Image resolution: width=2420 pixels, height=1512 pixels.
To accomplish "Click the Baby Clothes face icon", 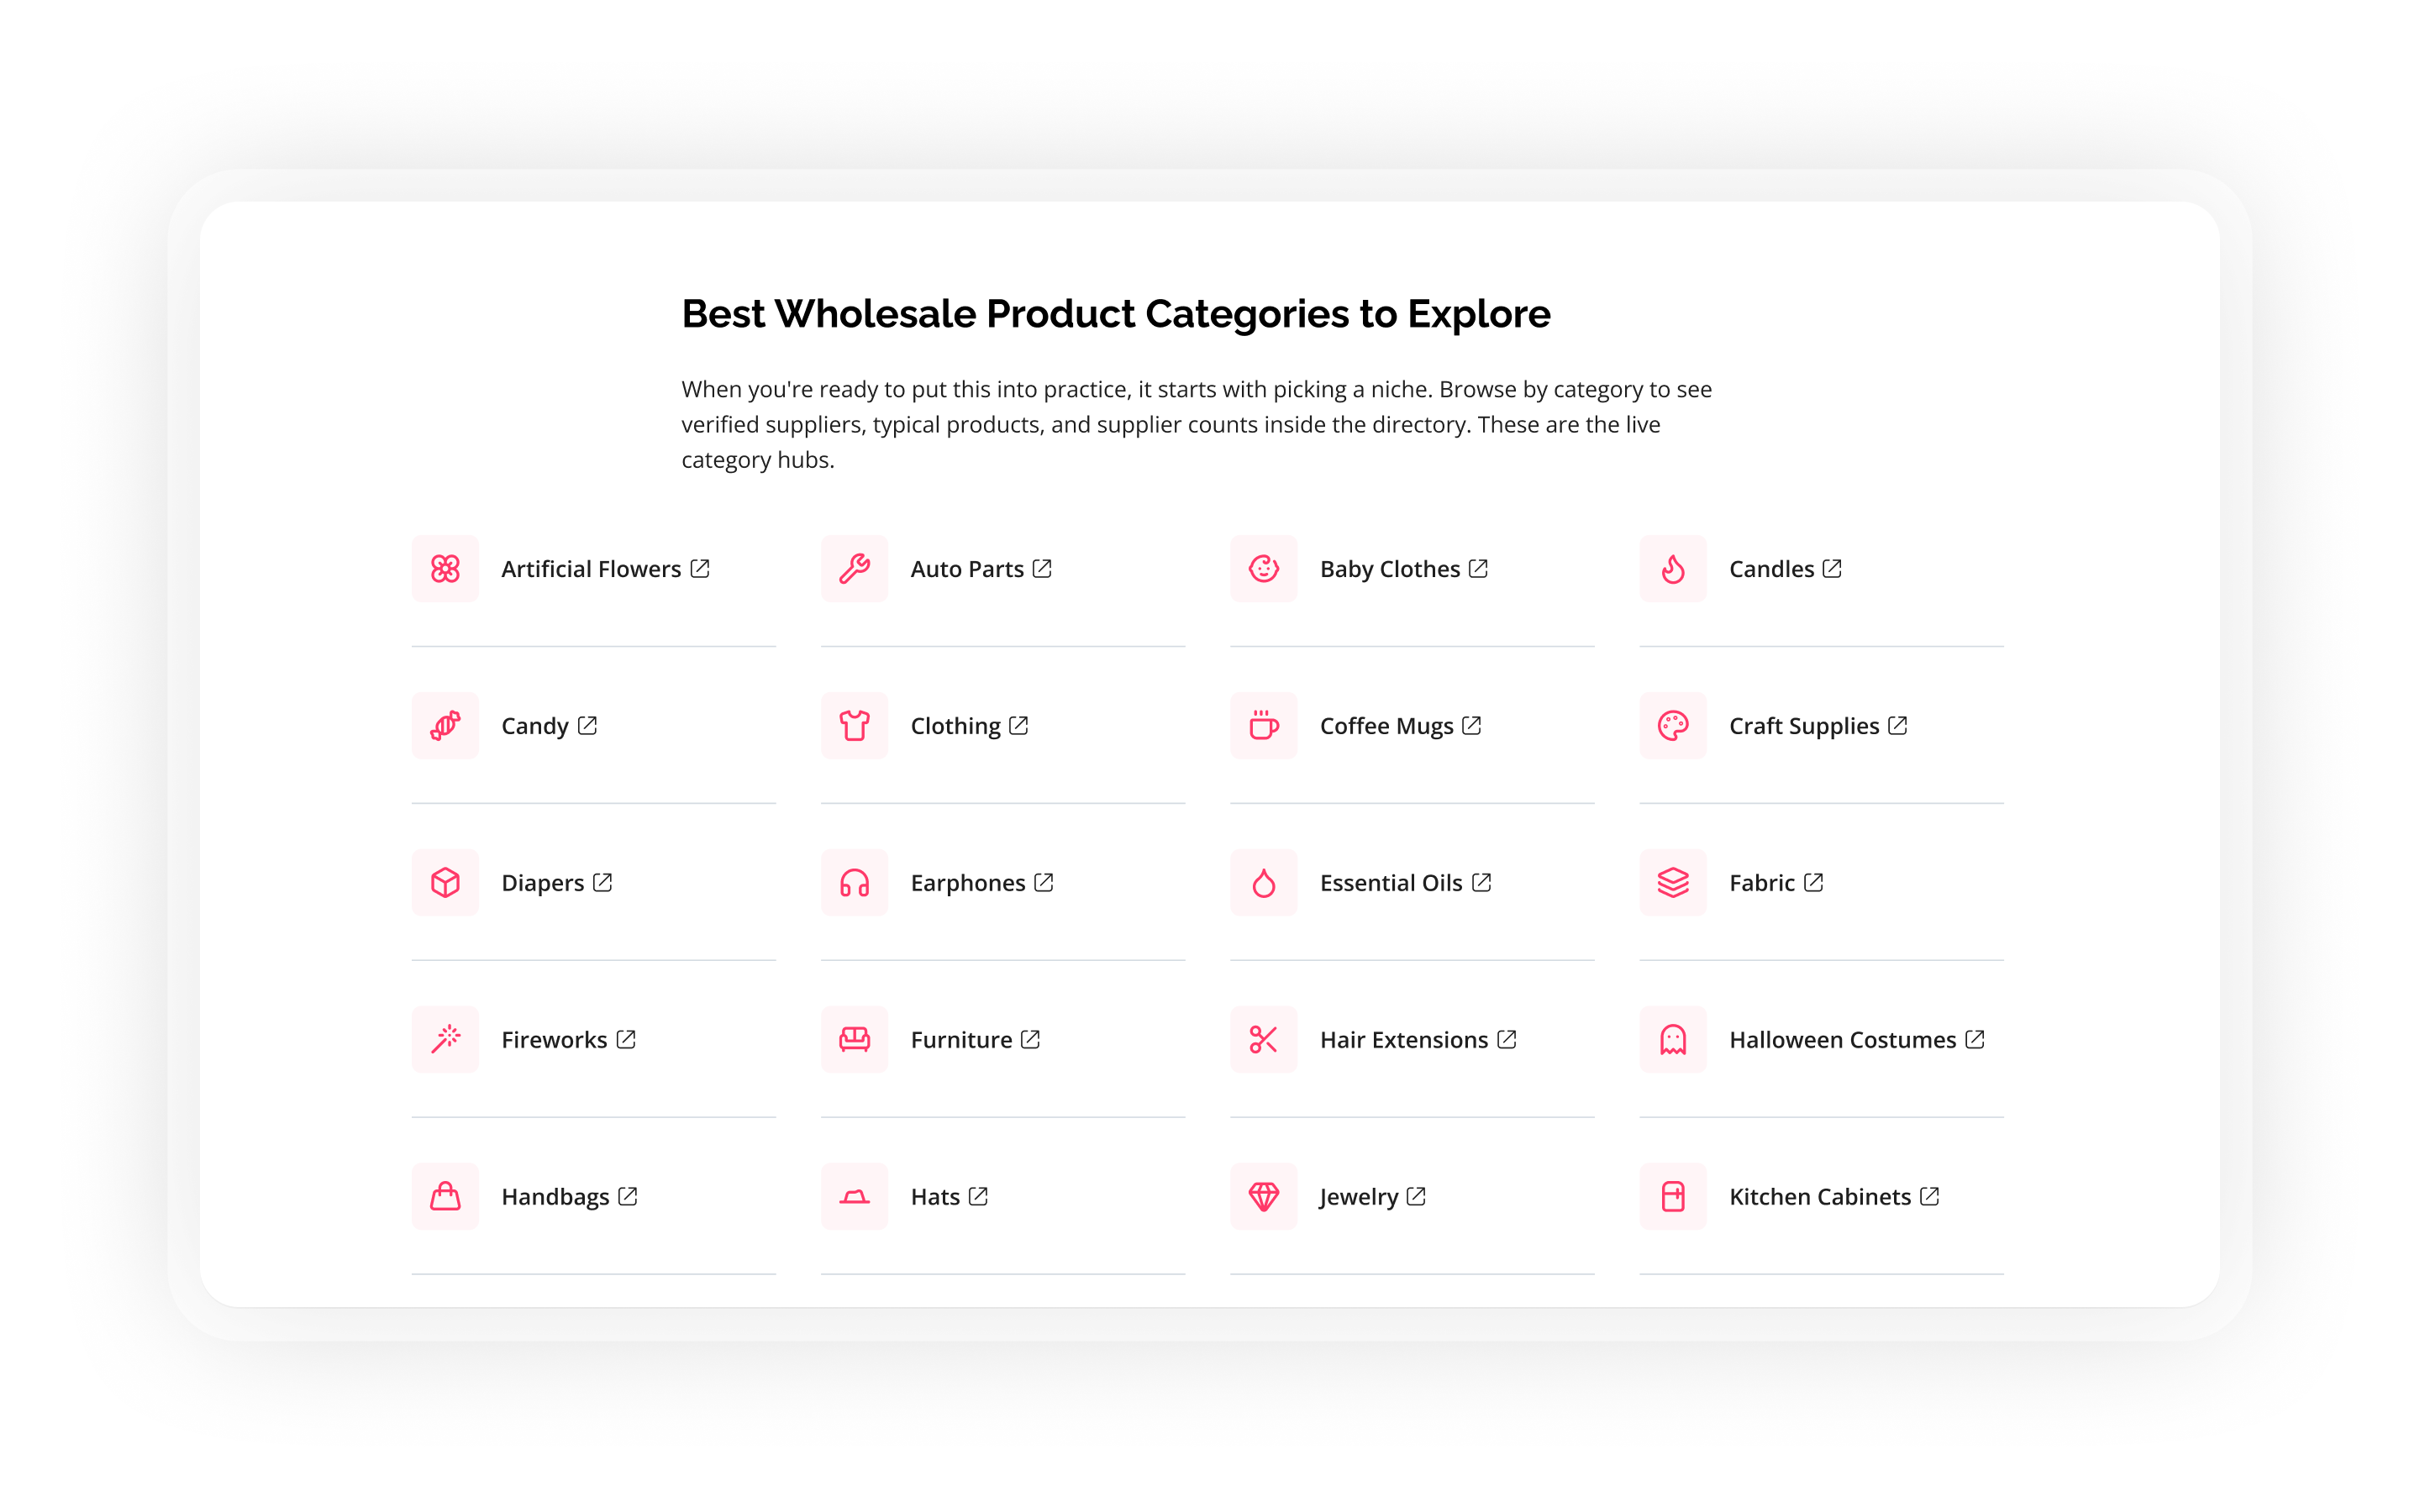I will (1264, 569).
